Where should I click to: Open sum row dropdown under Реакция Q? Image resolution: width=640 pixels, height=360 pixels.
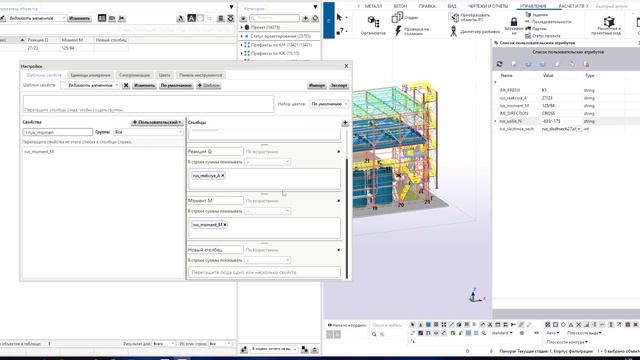pyautogui.click(x=267, y=162)
